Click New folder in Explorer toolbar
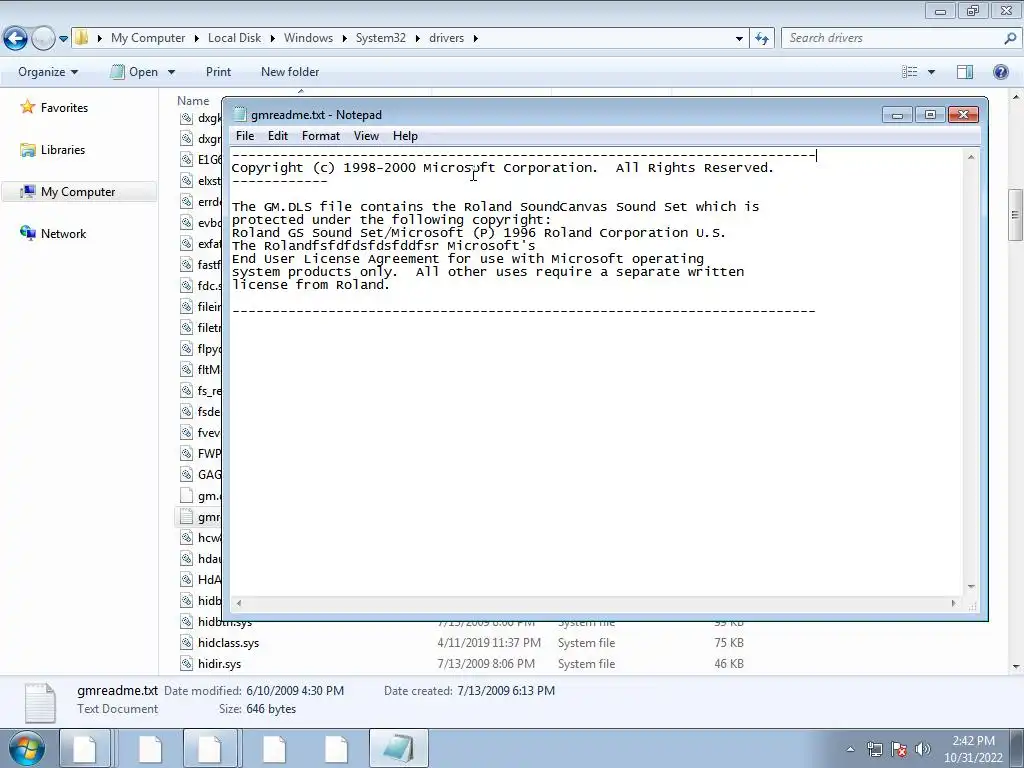Viewport: 1024px width, 768px height. pyautogui.click(x=290, y=72)
